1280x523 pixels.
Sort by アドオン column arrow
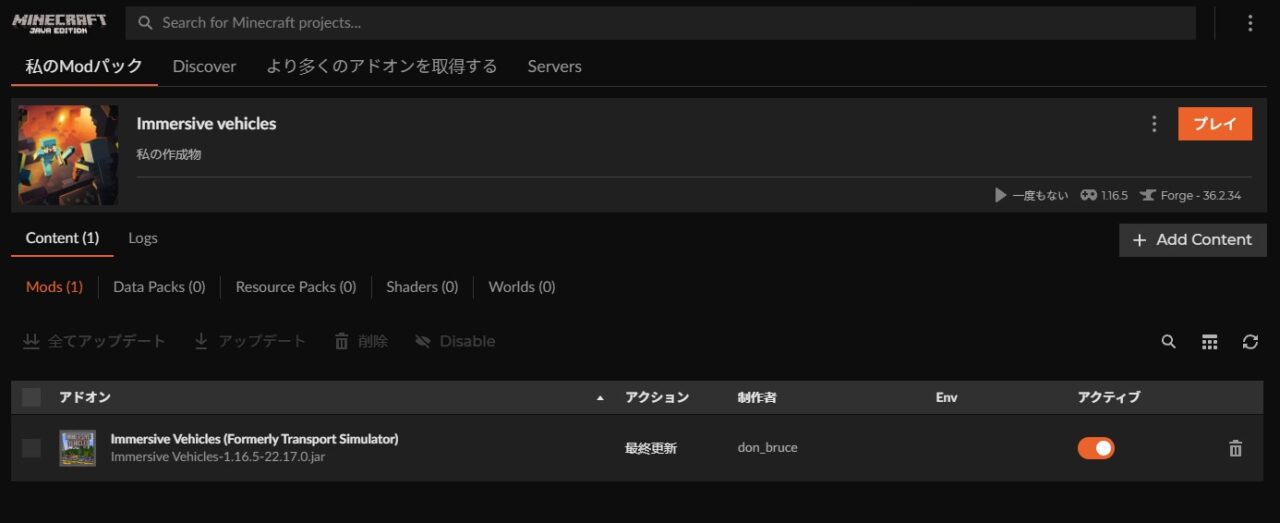pos(600,398)
